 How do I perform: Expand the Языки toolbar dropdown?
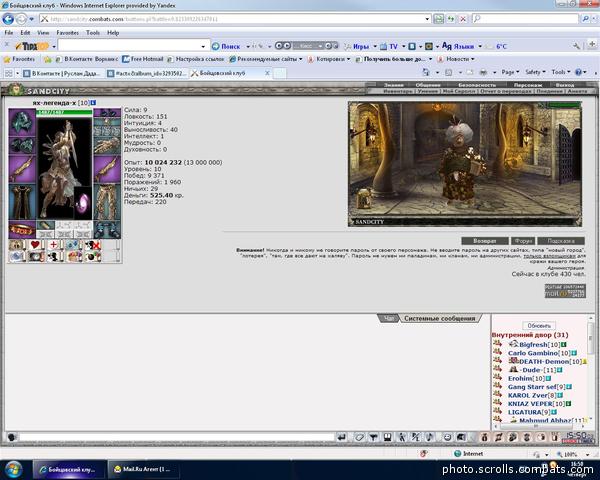[480, 46]
